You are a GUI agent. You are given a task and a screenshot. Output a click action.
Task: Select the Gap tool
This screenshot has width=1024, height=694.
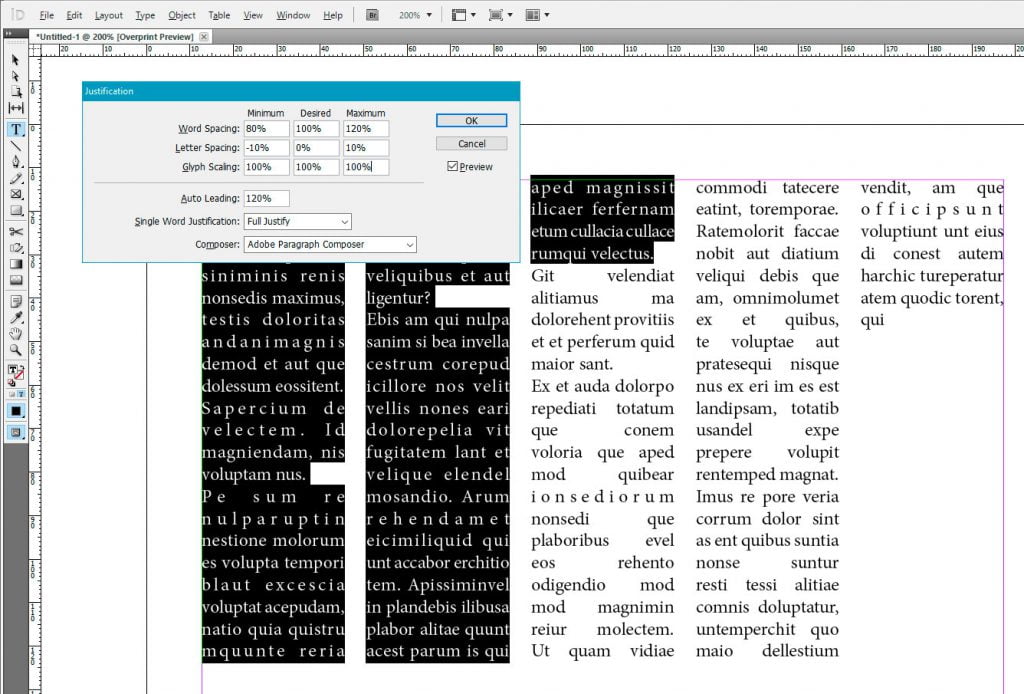tap(16, 108)
